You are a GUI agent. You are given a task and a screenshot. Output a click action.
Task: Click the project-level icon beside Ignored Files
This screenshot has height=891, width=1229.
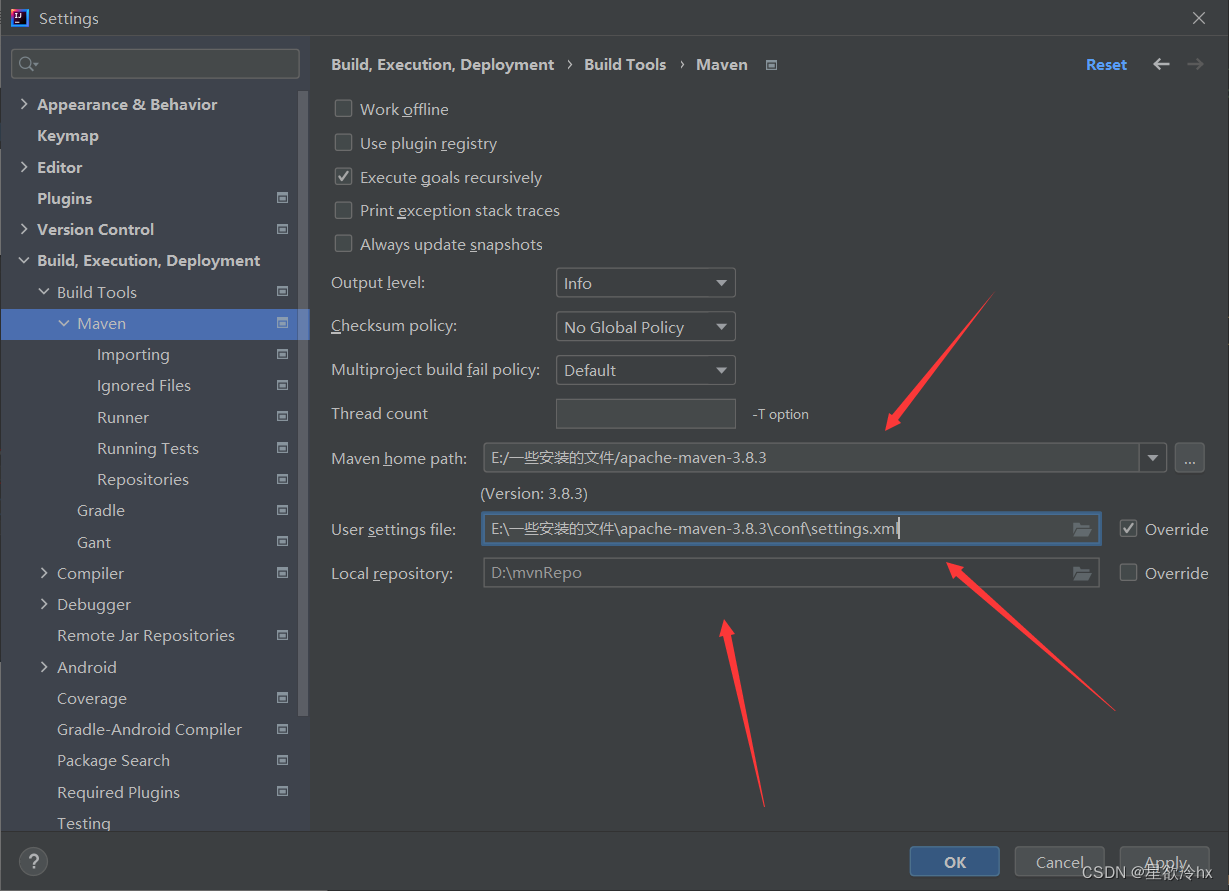coord(283,385)
